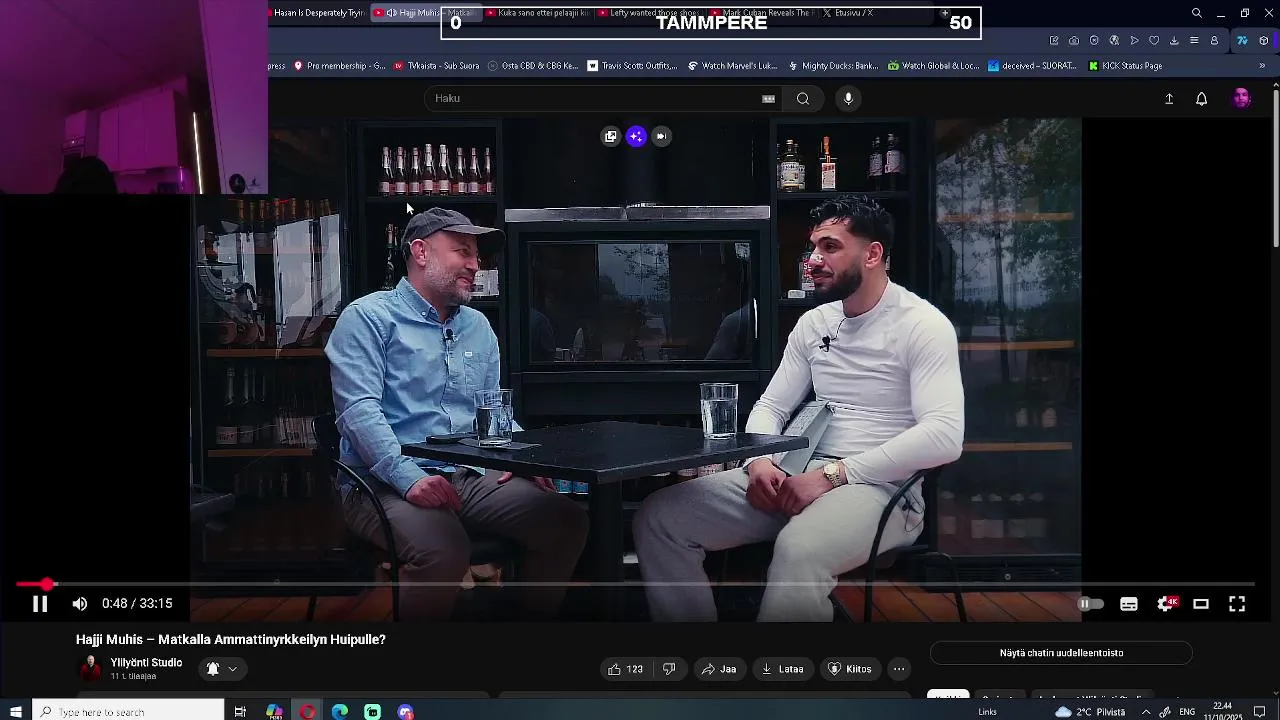Screen dimensions: 1280x720
Task: Click the video camera overlay icon
Action: tap(661, 136)
